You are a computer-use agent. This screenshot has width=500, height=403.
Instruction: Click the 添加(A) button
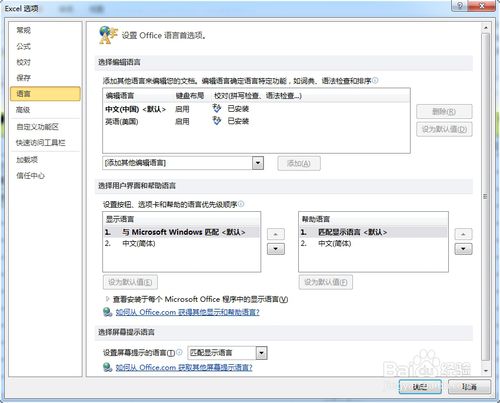[299, 163]
